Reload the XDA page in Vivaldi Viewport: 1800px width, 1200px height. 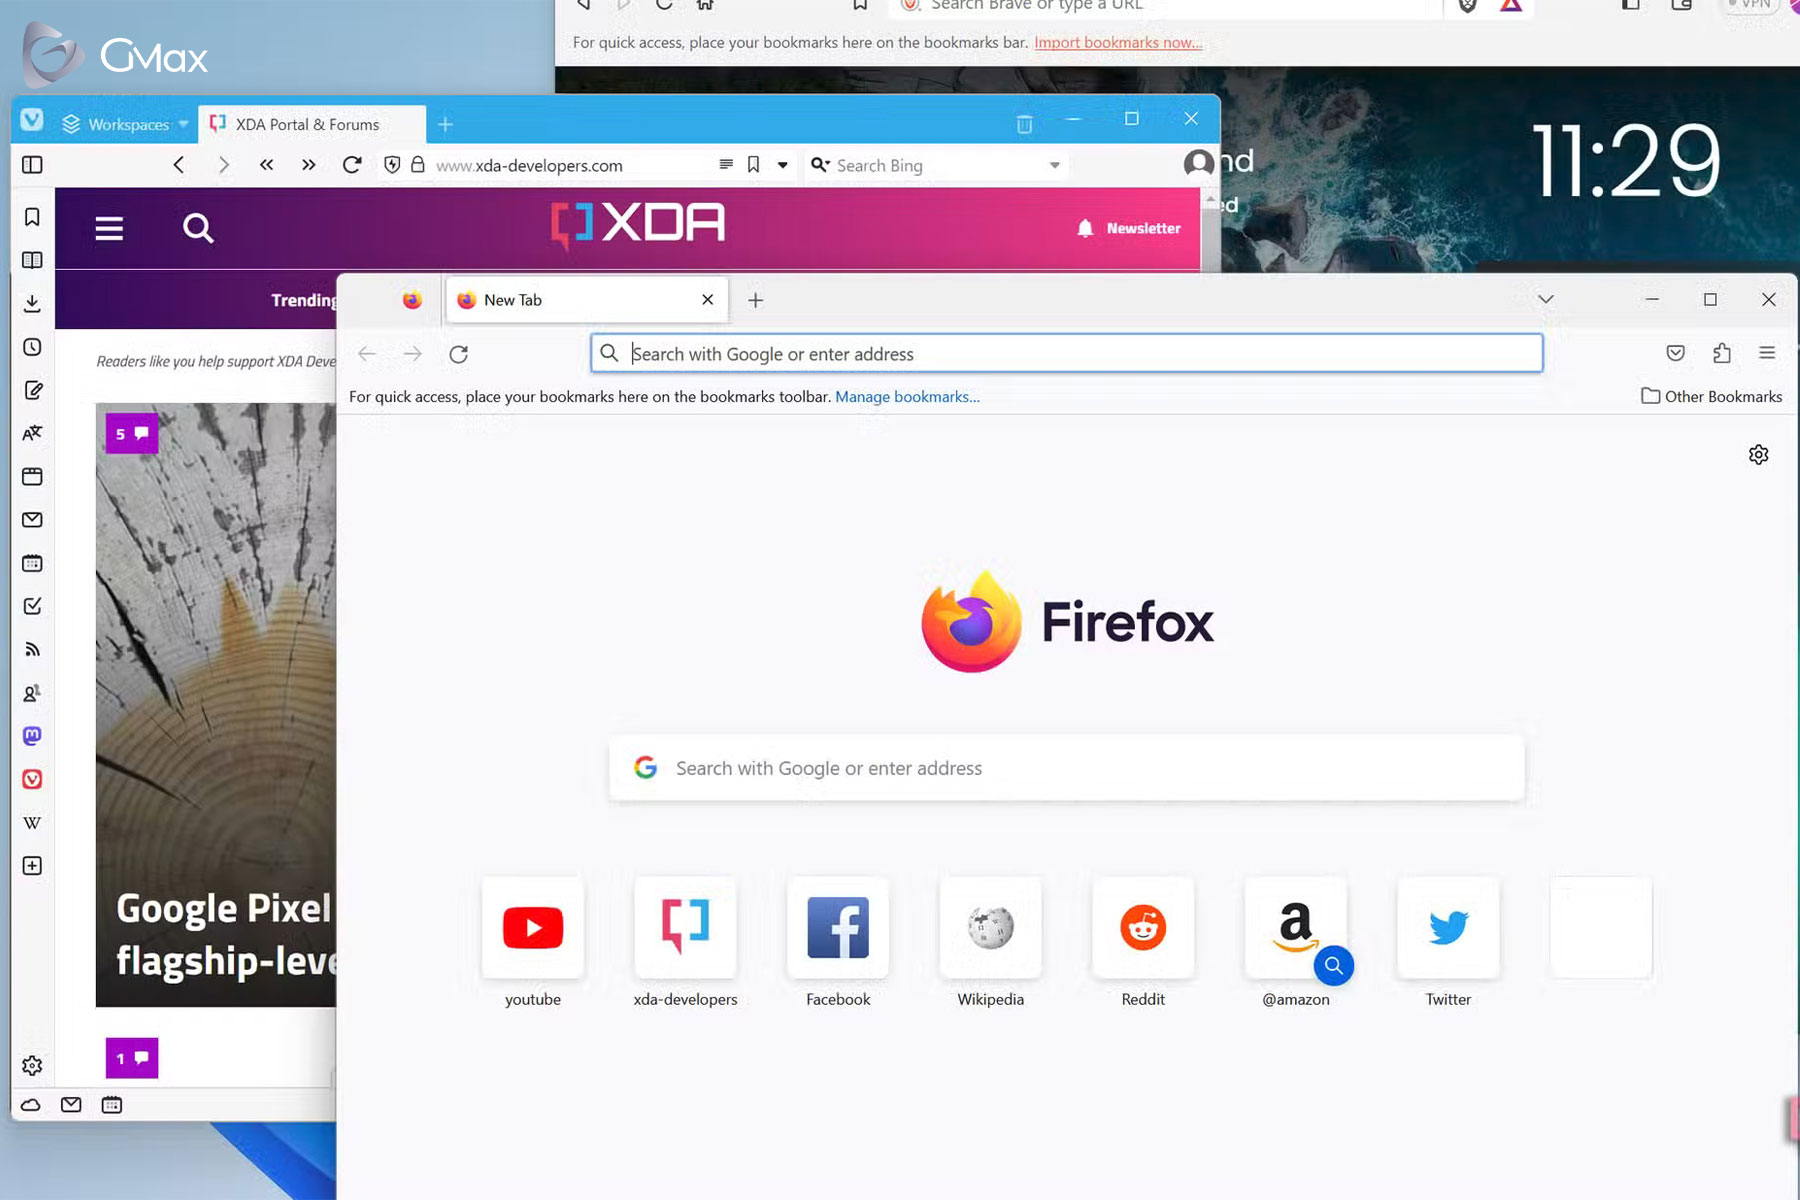(x=351, y=165)
